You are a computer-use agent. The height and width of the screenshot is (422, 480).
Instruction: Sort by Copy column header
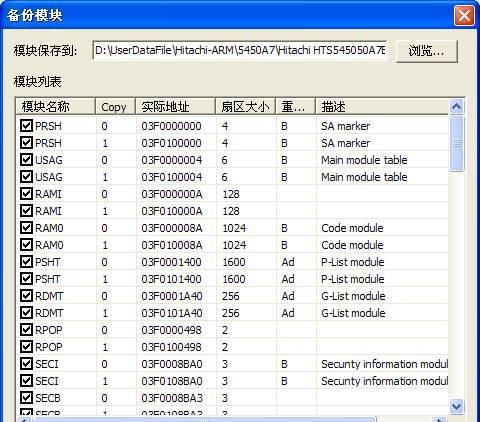[116, 107]
